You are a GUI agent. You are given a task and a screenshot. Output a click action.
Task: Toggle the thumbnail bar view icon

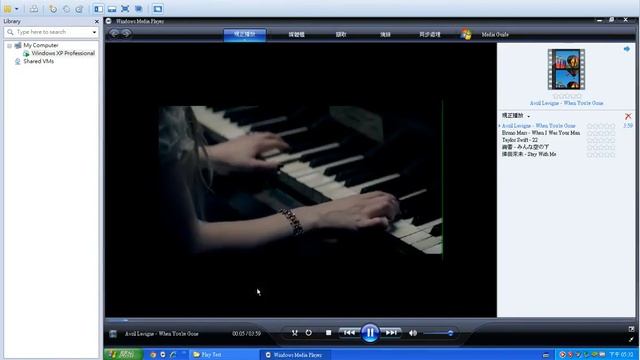112,9
